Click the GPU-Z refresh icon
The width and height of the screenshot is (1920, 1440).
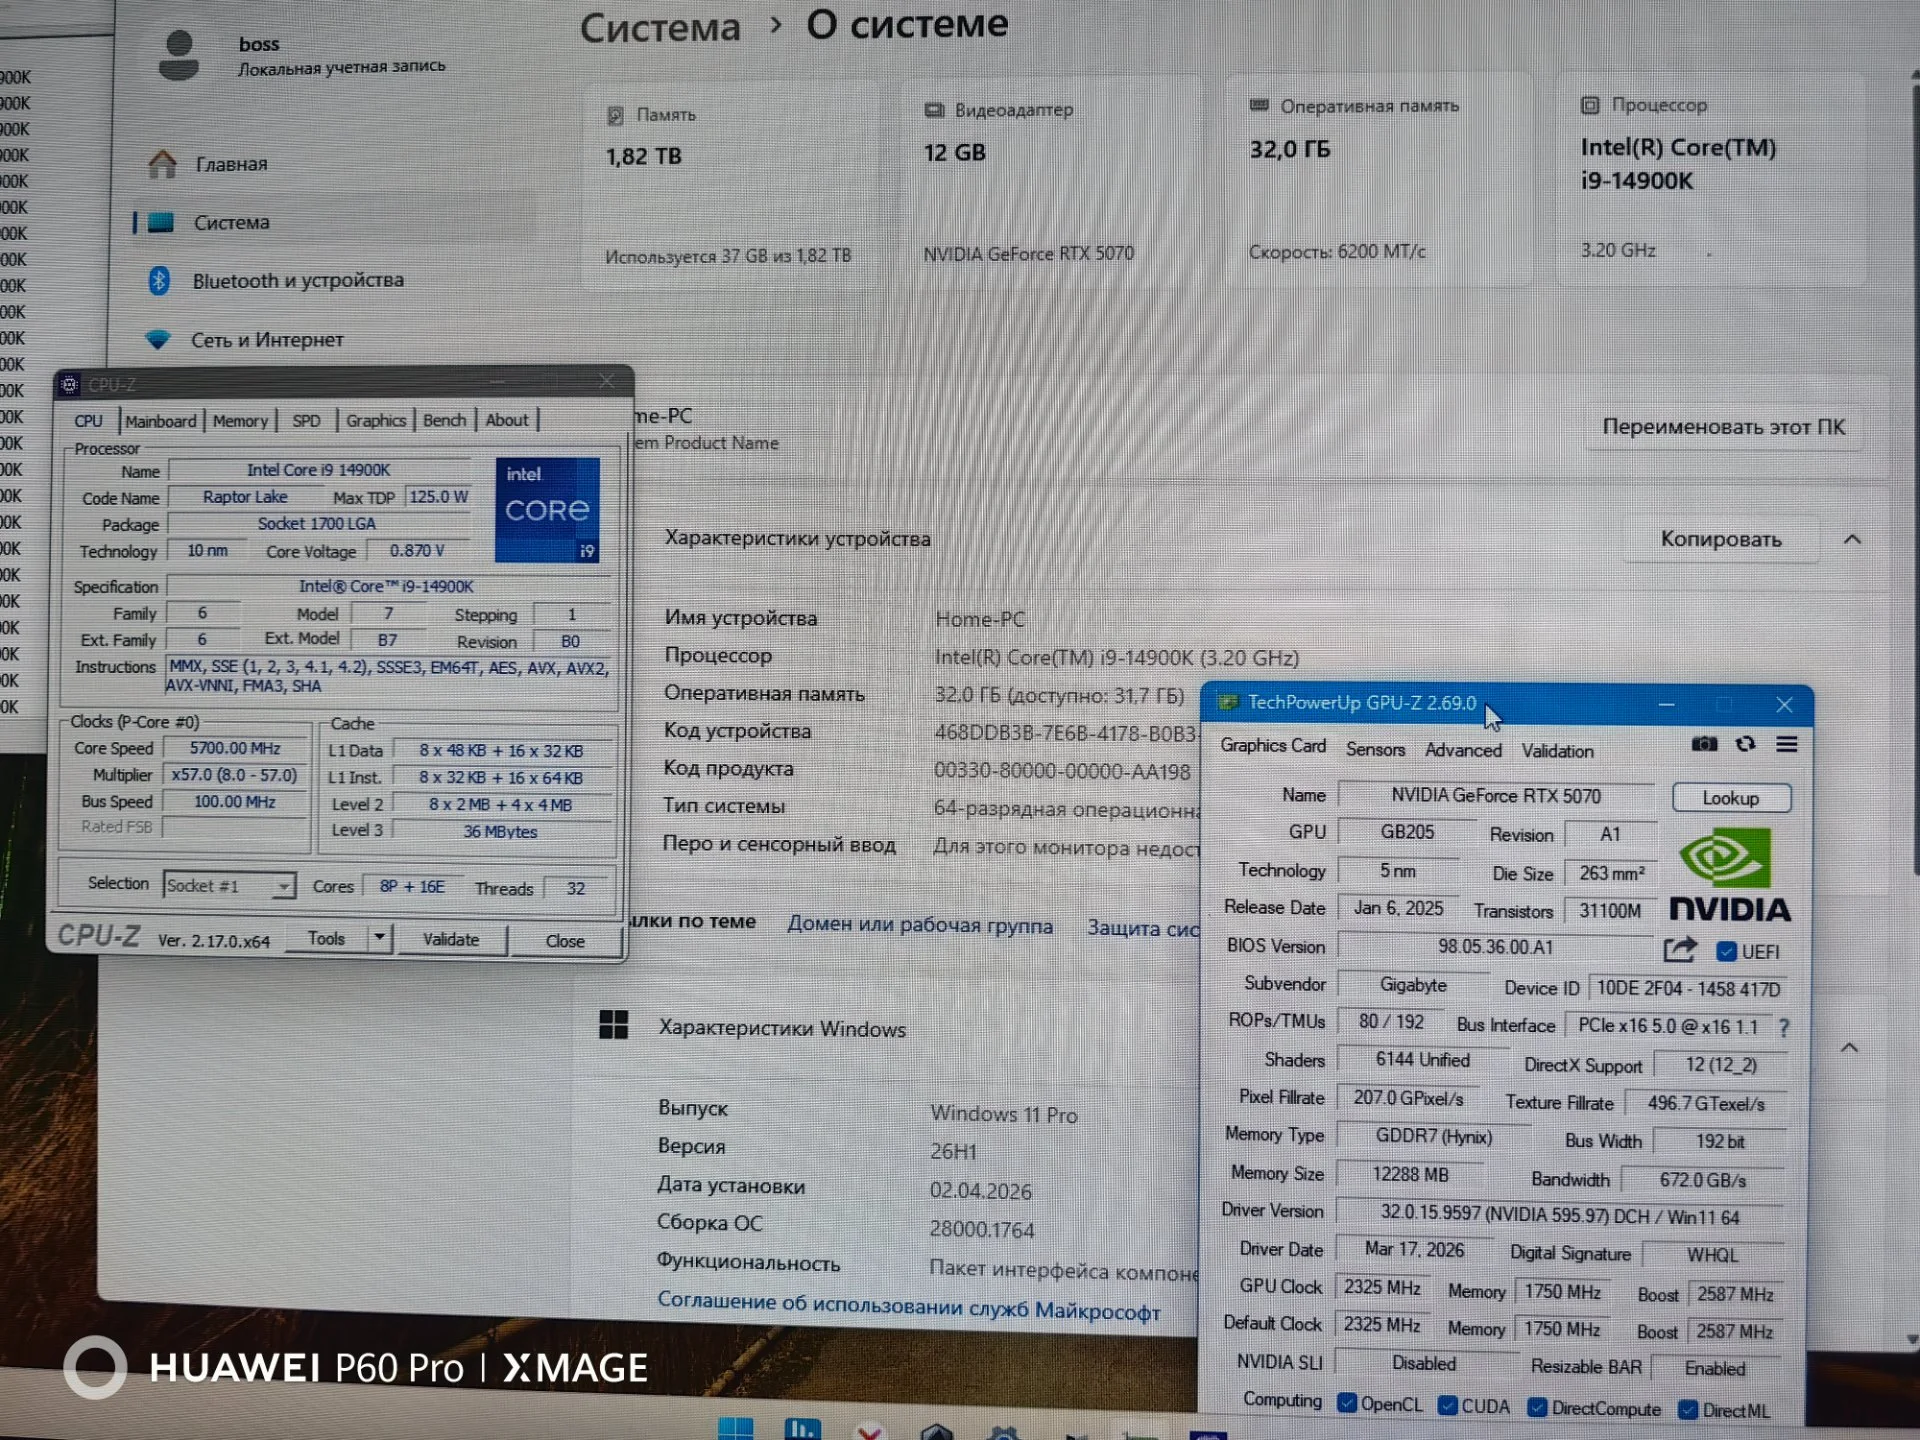coord(1746,744)
